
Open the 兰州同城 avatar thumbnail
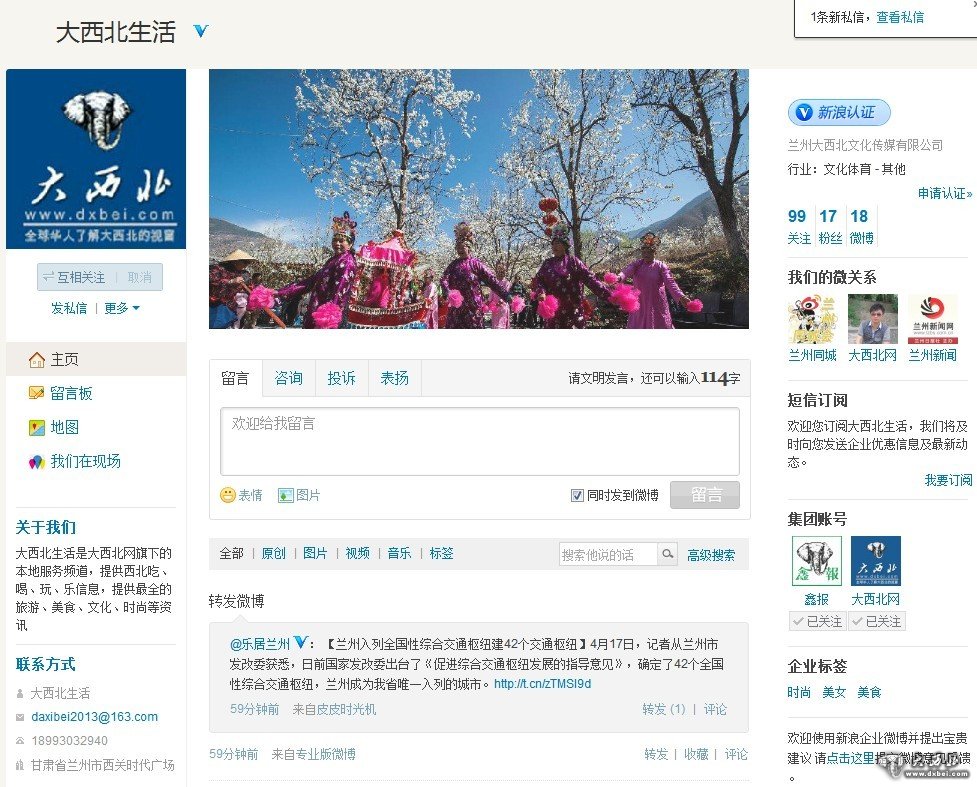[812, 320]
